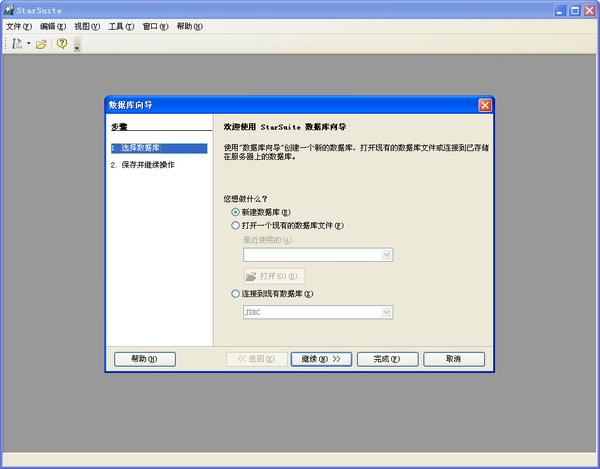The image size is (600, 469).
Task: Click the 帮助 button in the wizard
Action: [x=145, y=359]
